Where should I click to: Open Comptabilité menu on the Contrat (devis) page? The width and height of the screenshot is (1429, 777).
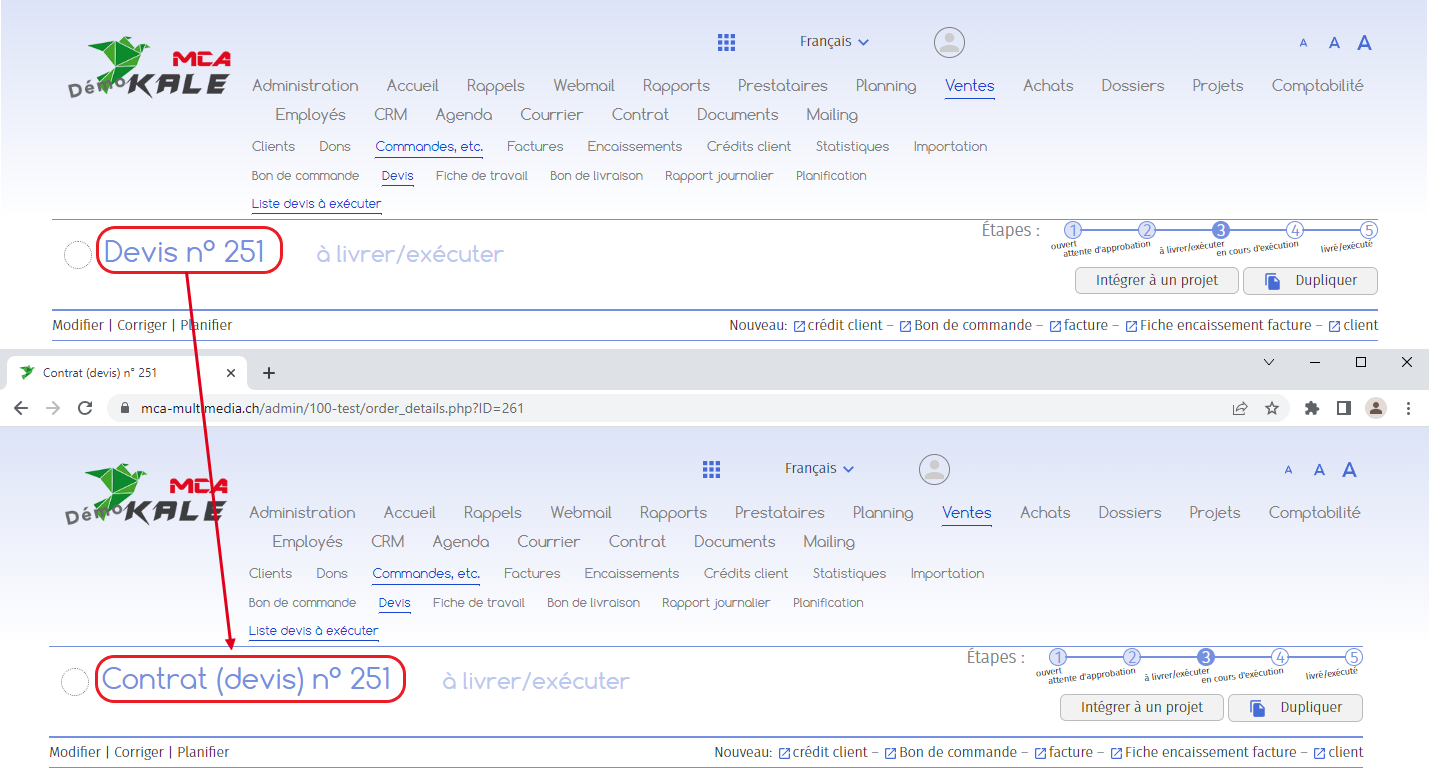point(1314,512)
